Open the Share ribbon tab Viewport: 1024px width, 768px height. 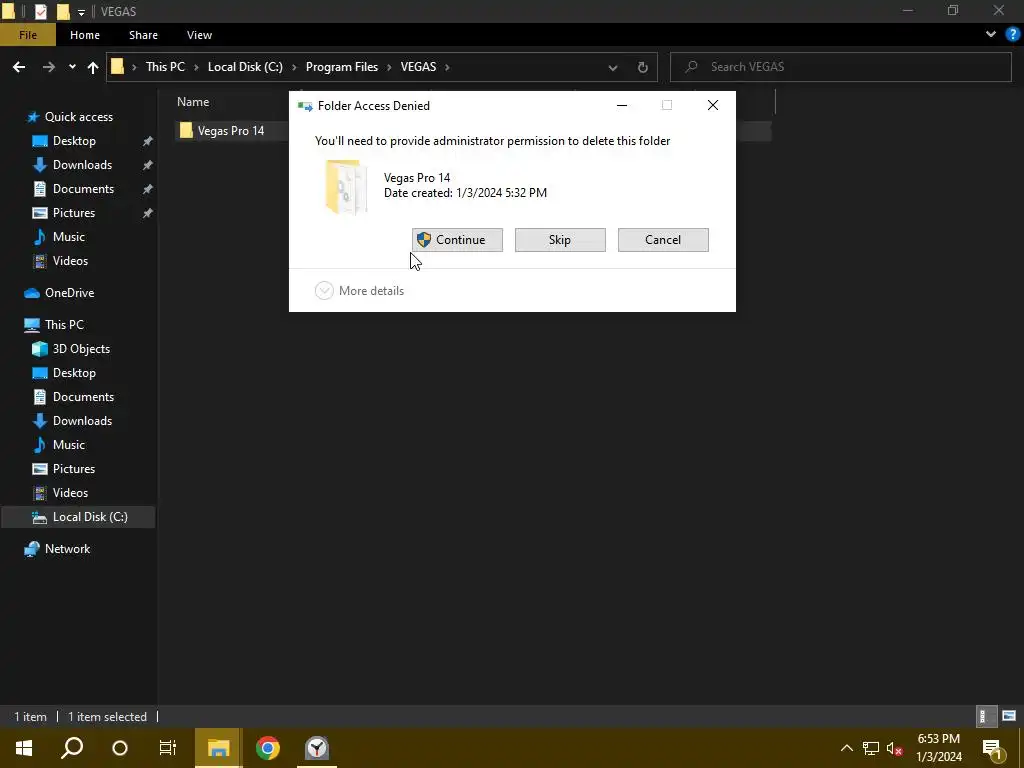coord(143,35)
